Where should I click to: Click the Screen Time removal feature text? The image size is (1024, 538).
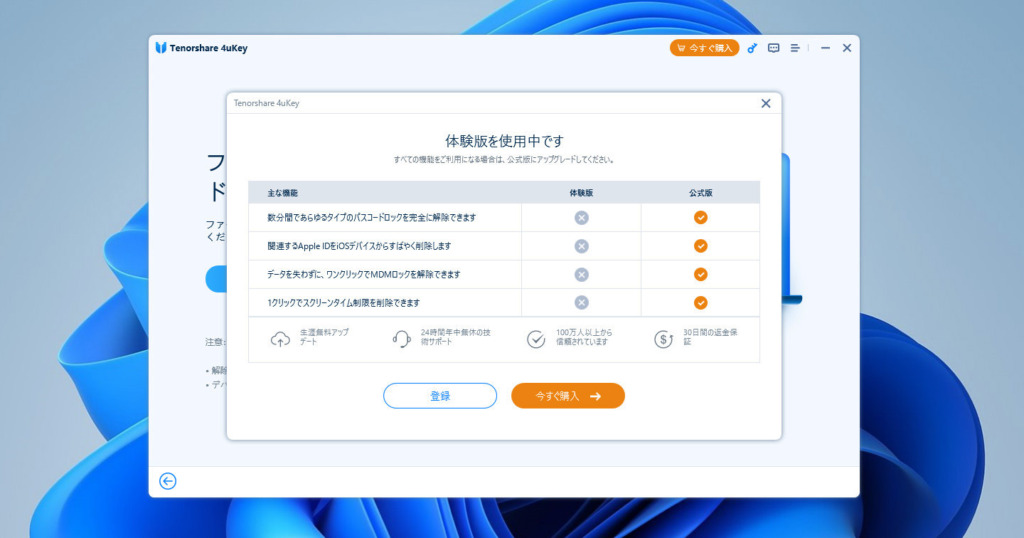(x=344, y=303)
